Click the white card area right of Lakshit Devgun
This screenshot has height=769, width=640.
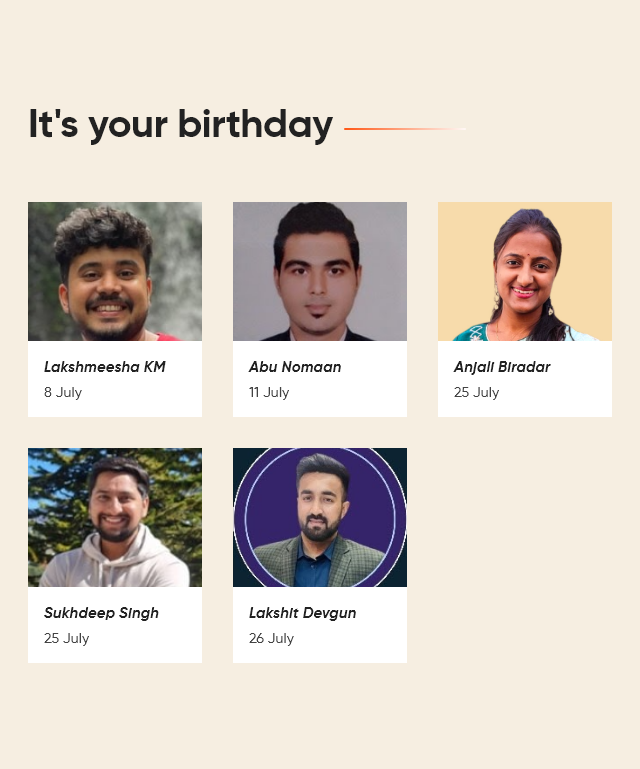click(382, 613)
